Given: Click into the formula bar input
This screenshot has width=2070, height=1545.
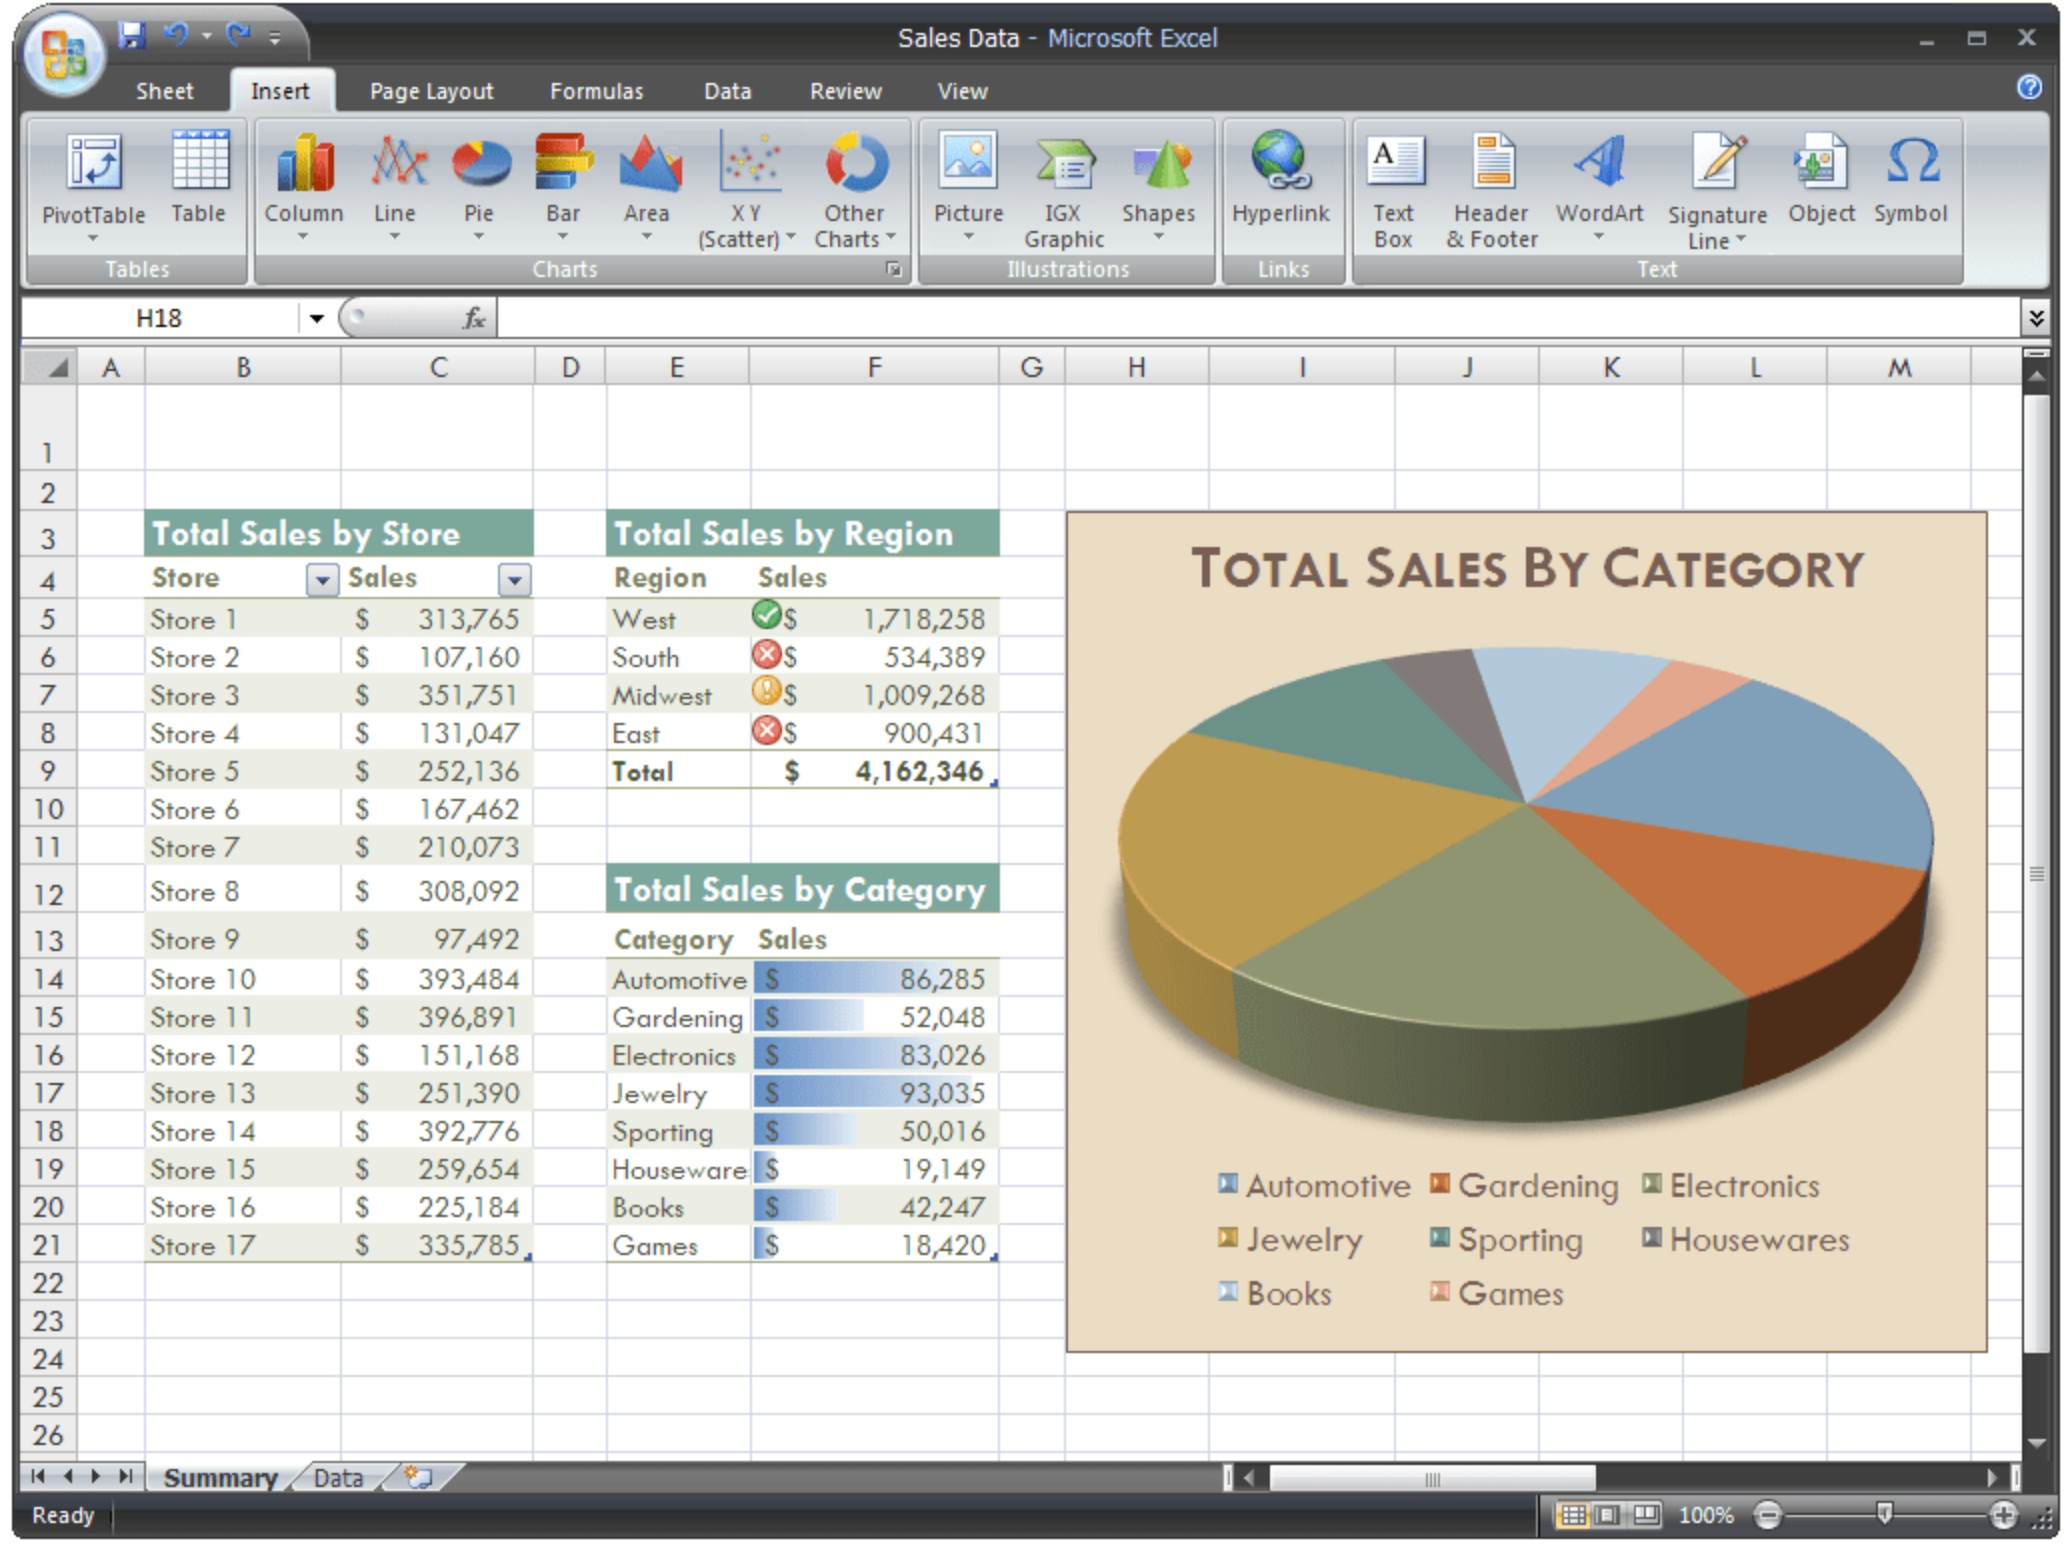Looking at the screenshot, I should 1256,319.
